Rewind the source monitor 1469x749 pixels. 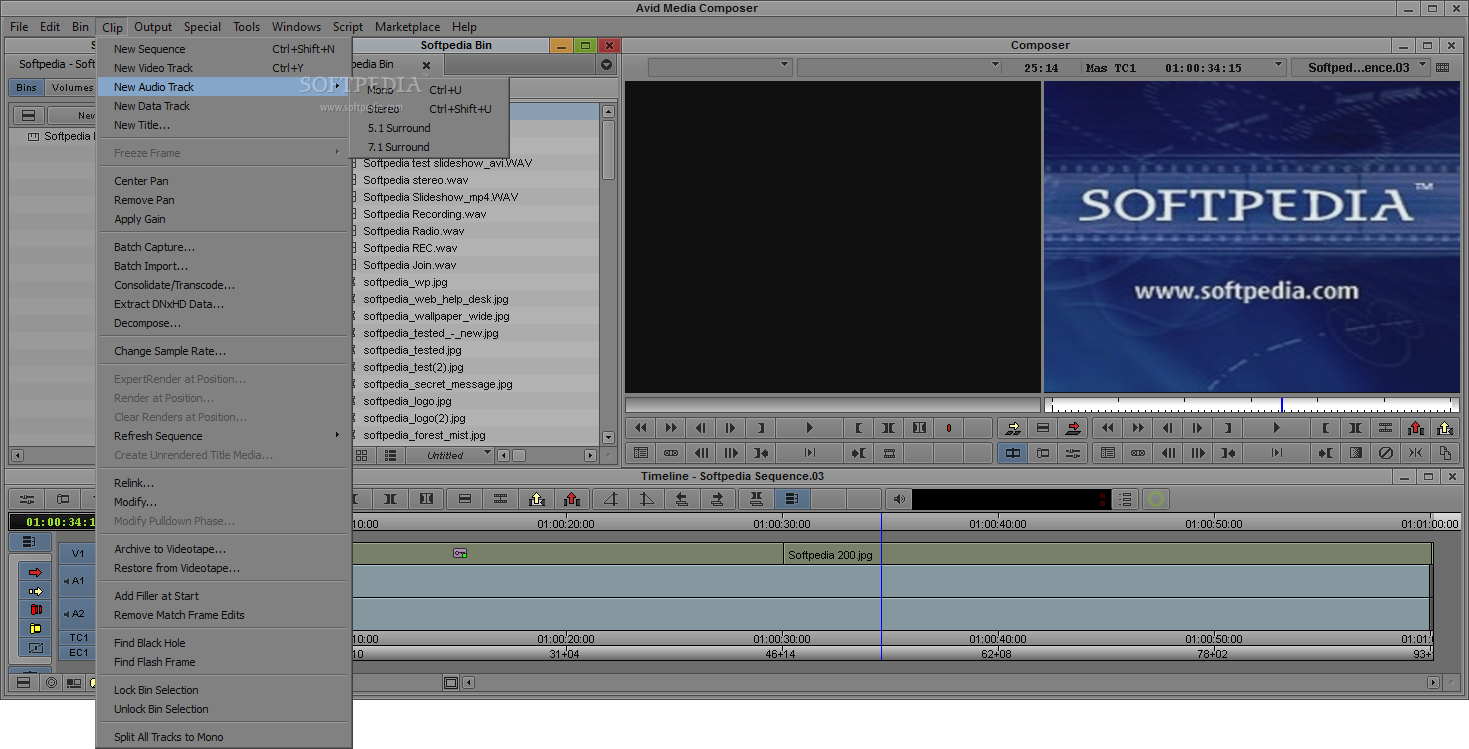(641, 428)
